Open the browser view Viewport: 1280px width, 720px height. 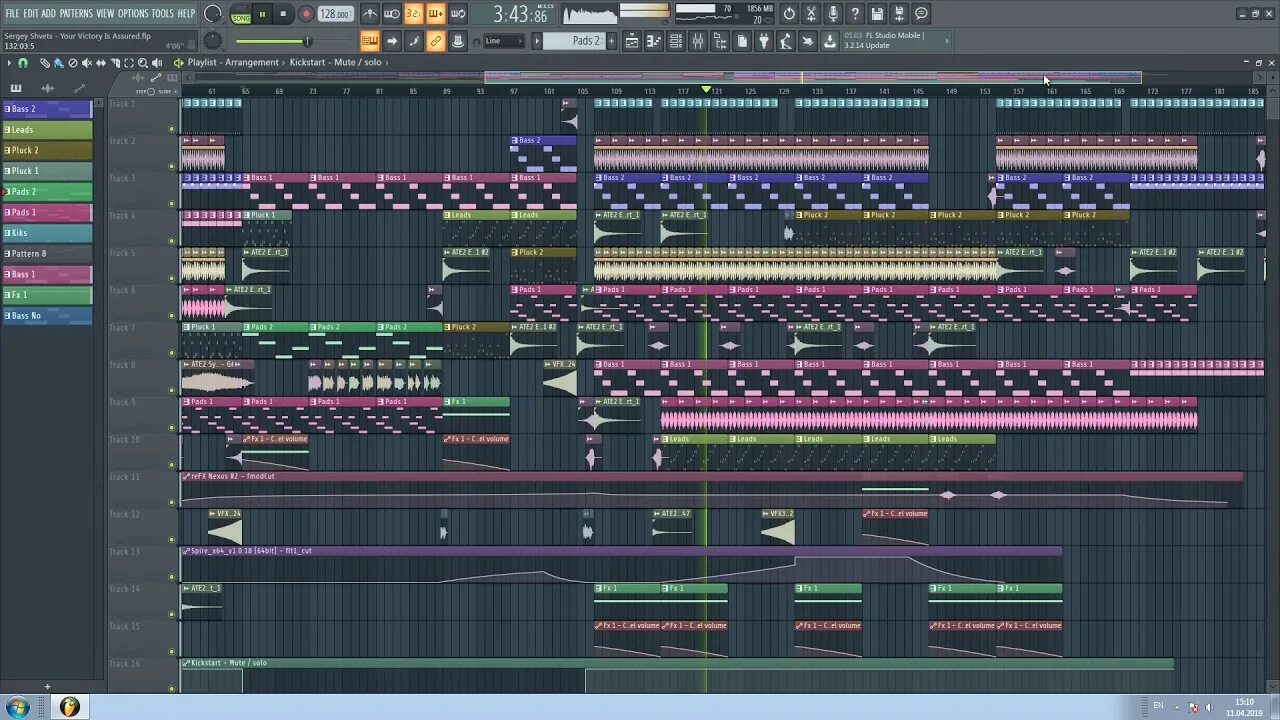tap(720, 41)
